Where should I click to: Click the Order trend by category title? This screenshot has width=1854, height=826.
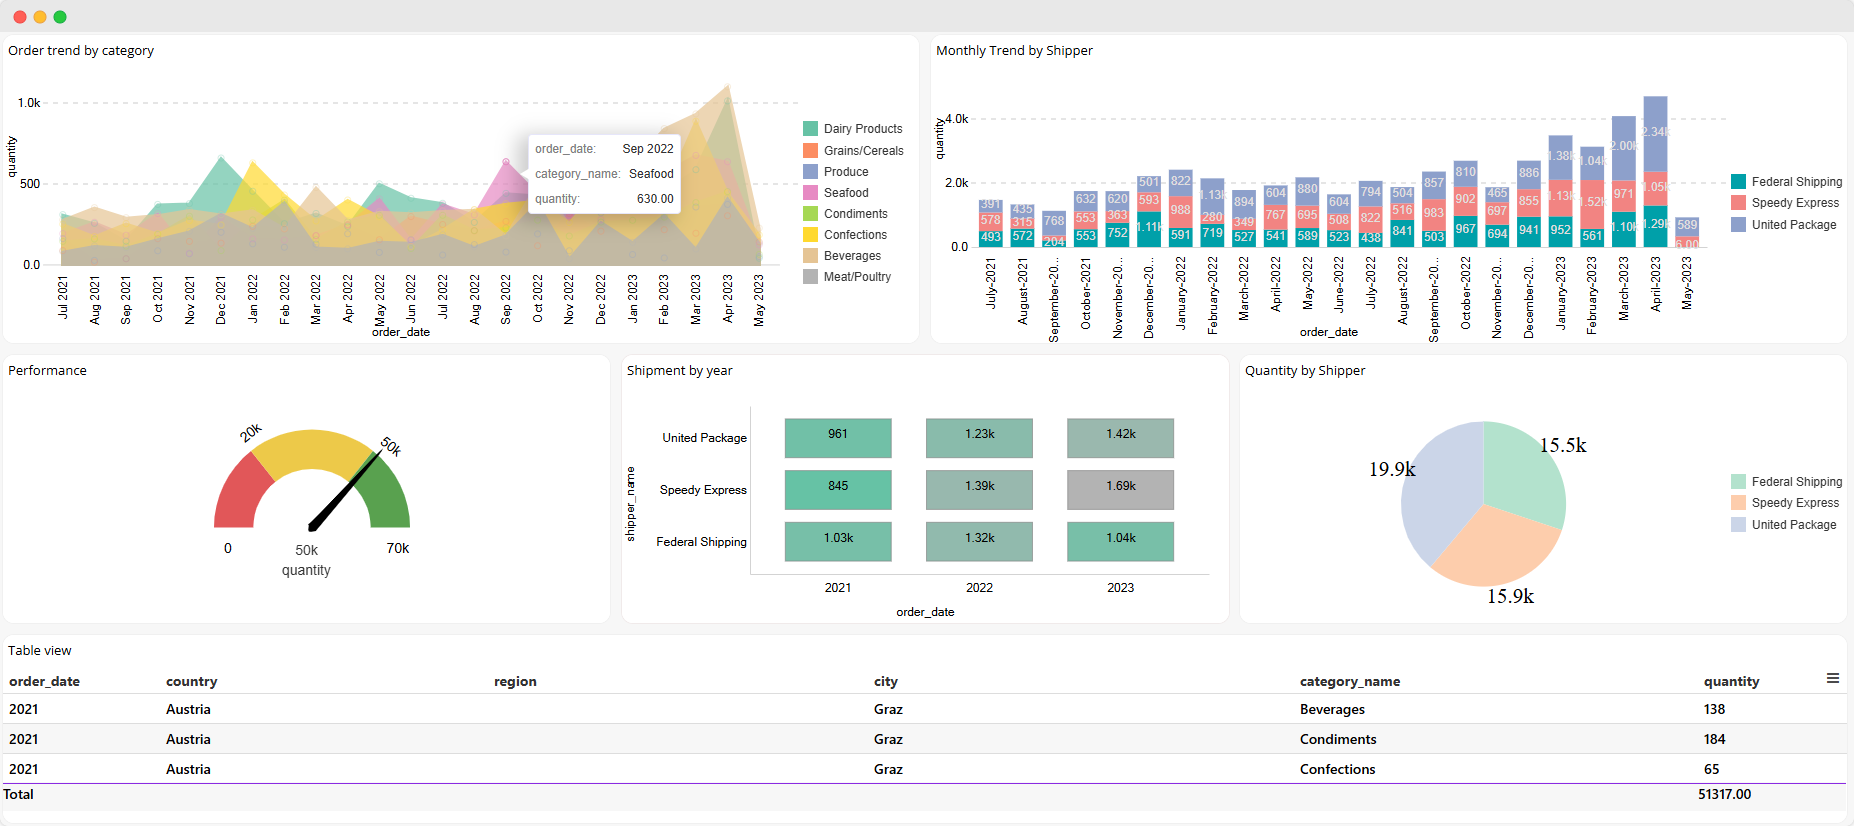coord(81,51)
